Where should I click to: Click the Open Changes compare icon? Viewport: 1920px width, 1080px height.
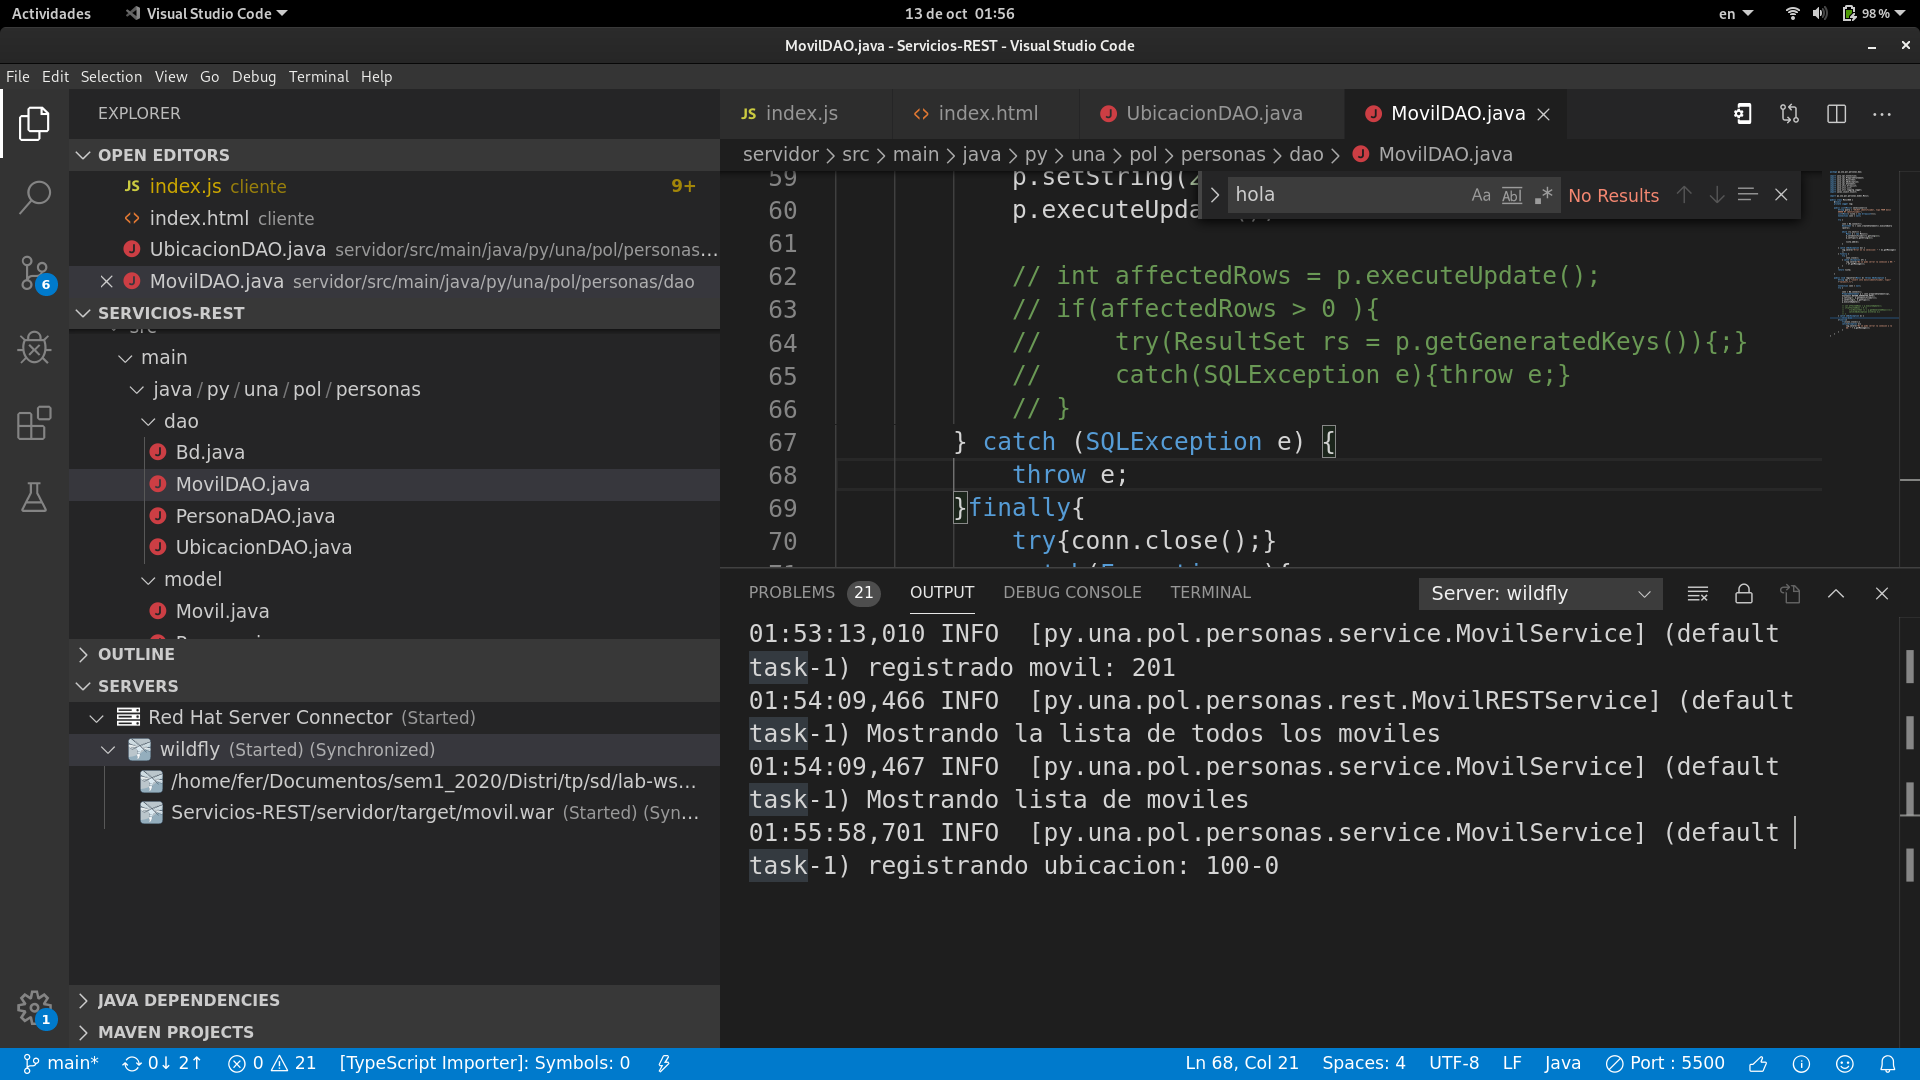click(x=1789, y=114)
